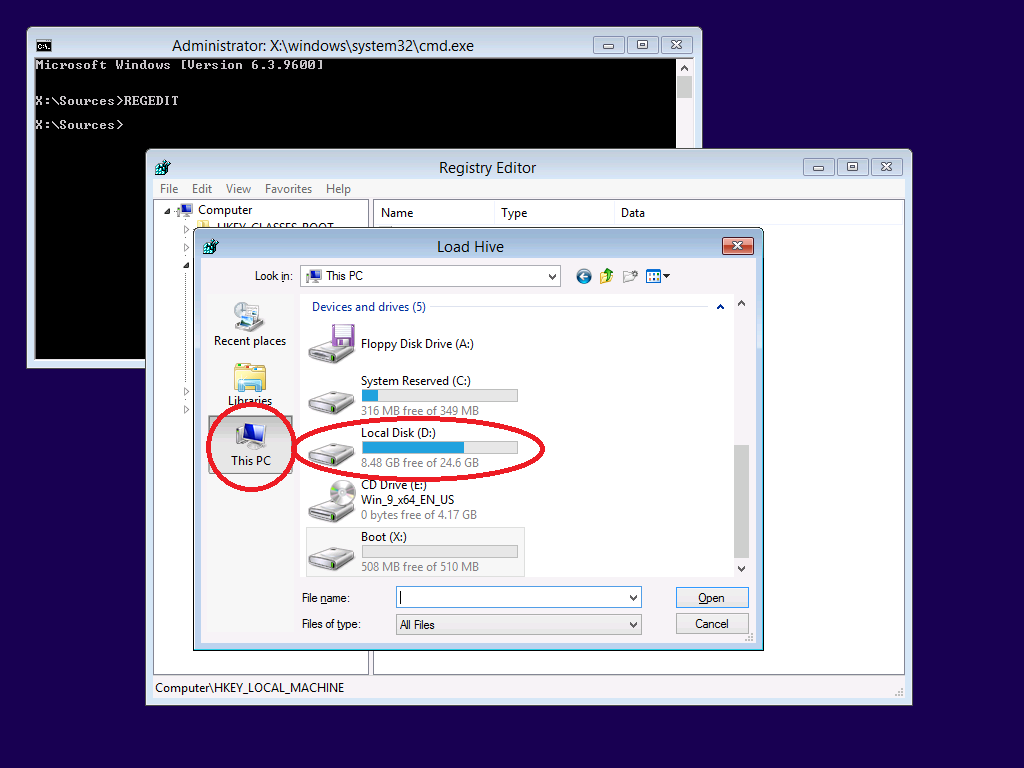1024x768 pixels.
Task: Expand the Look in dropdown
Action: 552,276
